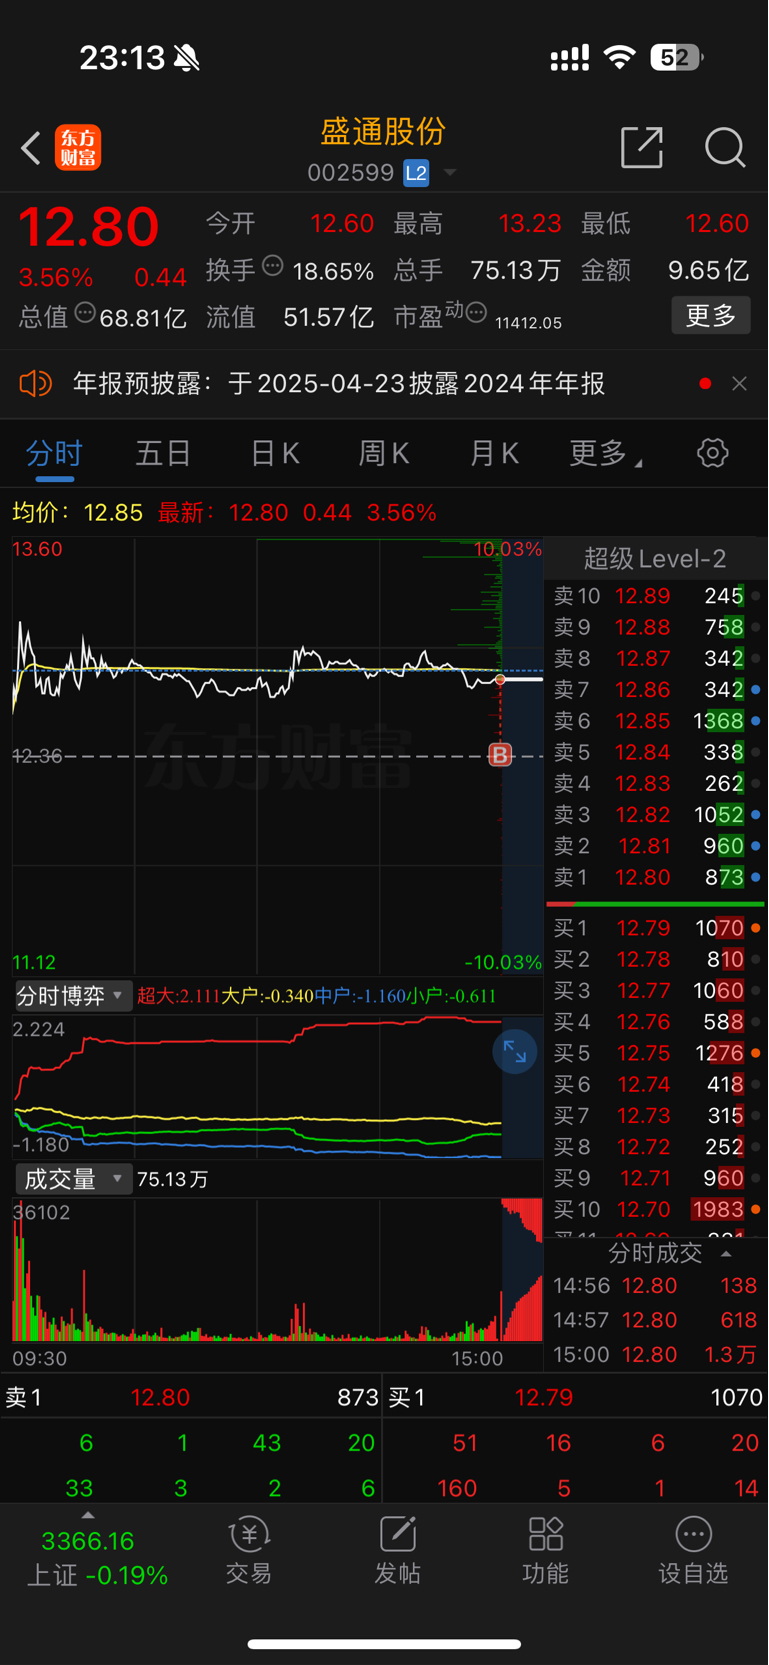The image size is (769, 1665).
Task: Select the 买1 12.79 order book row
Action: click(655, 929)
